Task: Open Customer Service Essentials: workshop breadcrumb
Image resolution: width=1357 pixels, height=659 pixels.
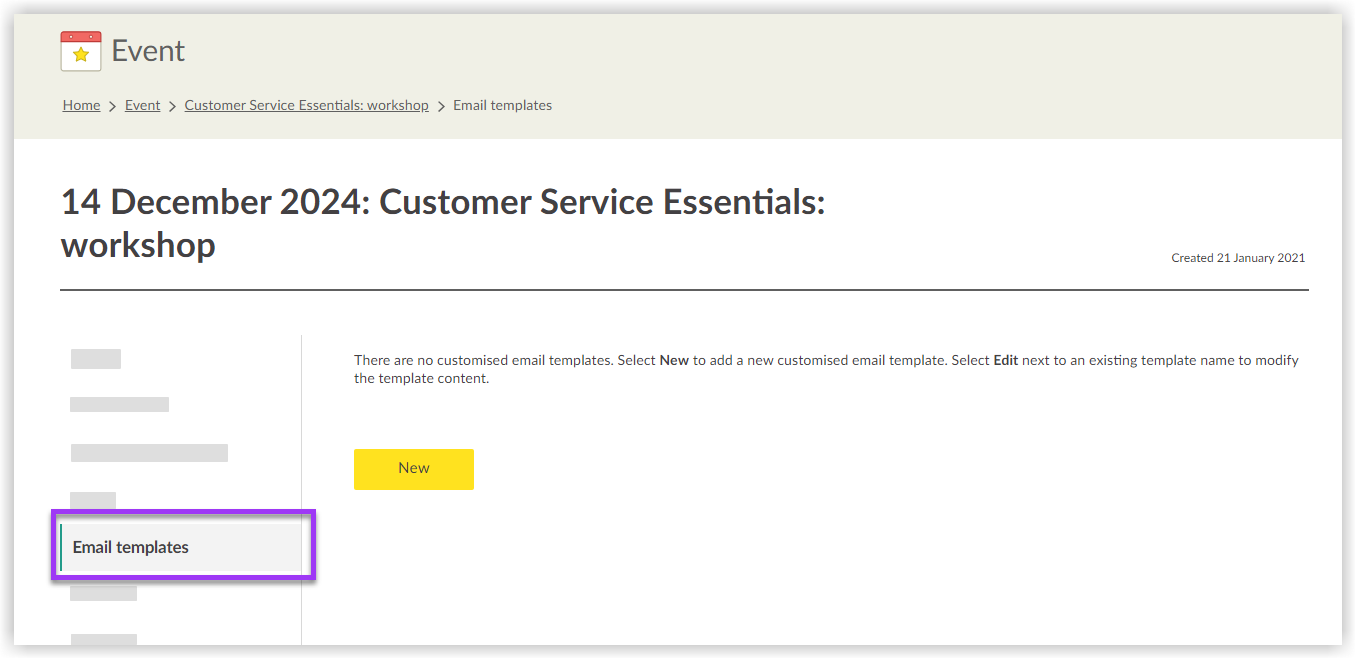Action: click(x=306, y=105)
